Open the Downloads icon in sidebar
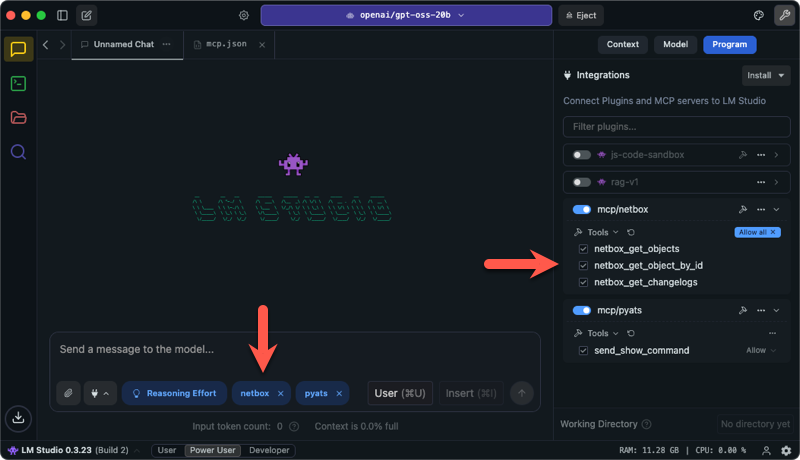800x460 pixels. [18, 418]
